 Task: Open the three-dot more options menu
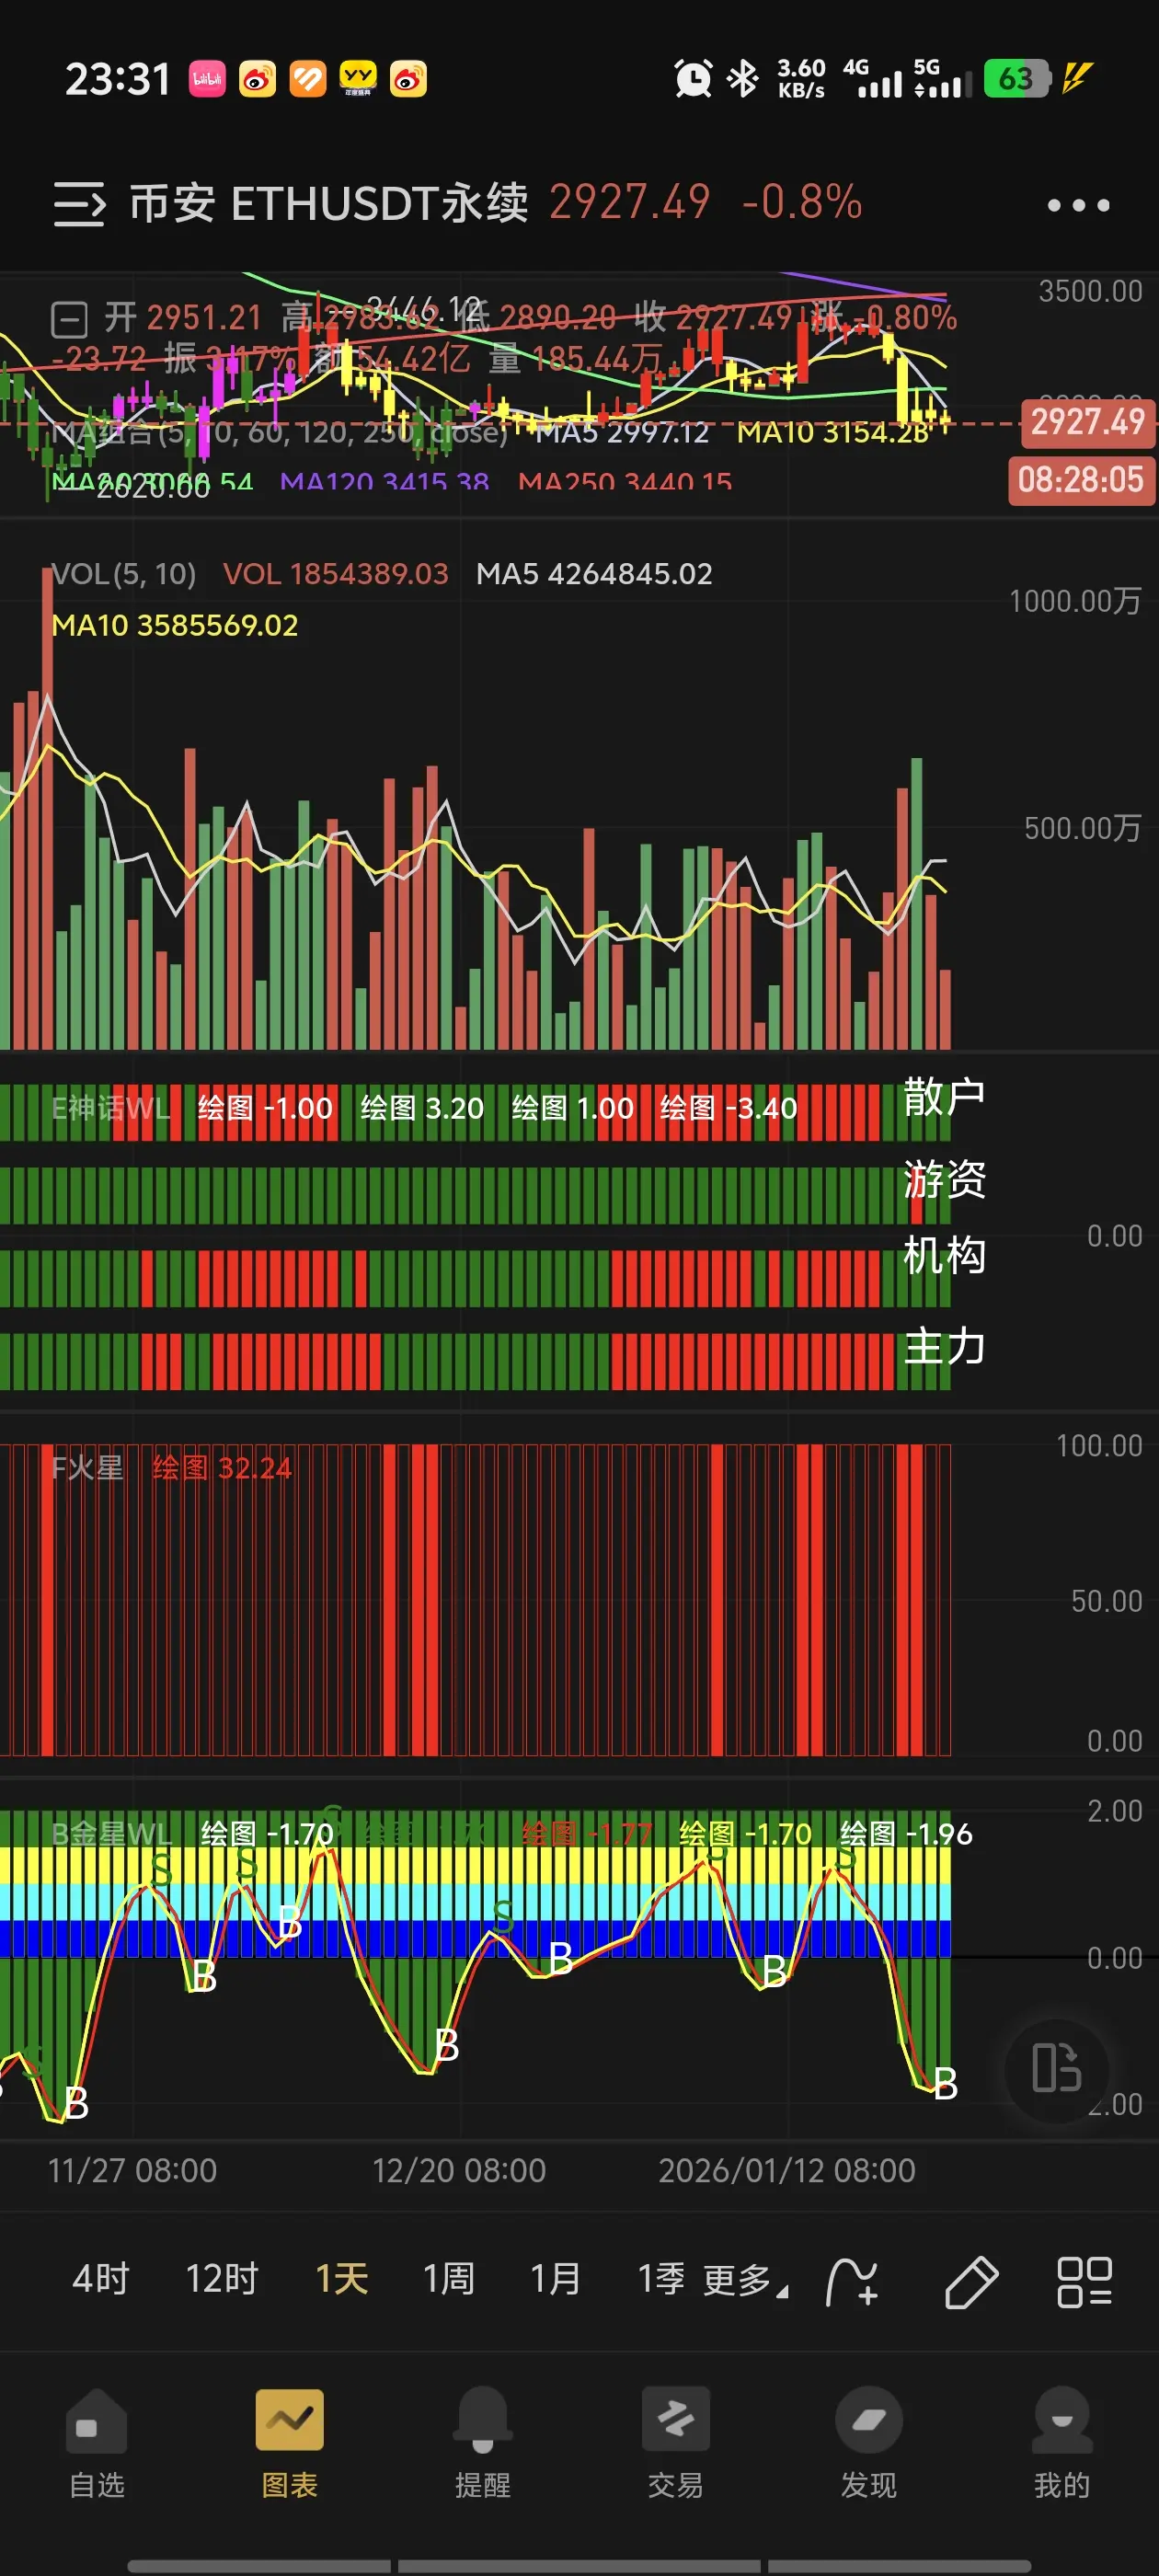pos(1077,205)
